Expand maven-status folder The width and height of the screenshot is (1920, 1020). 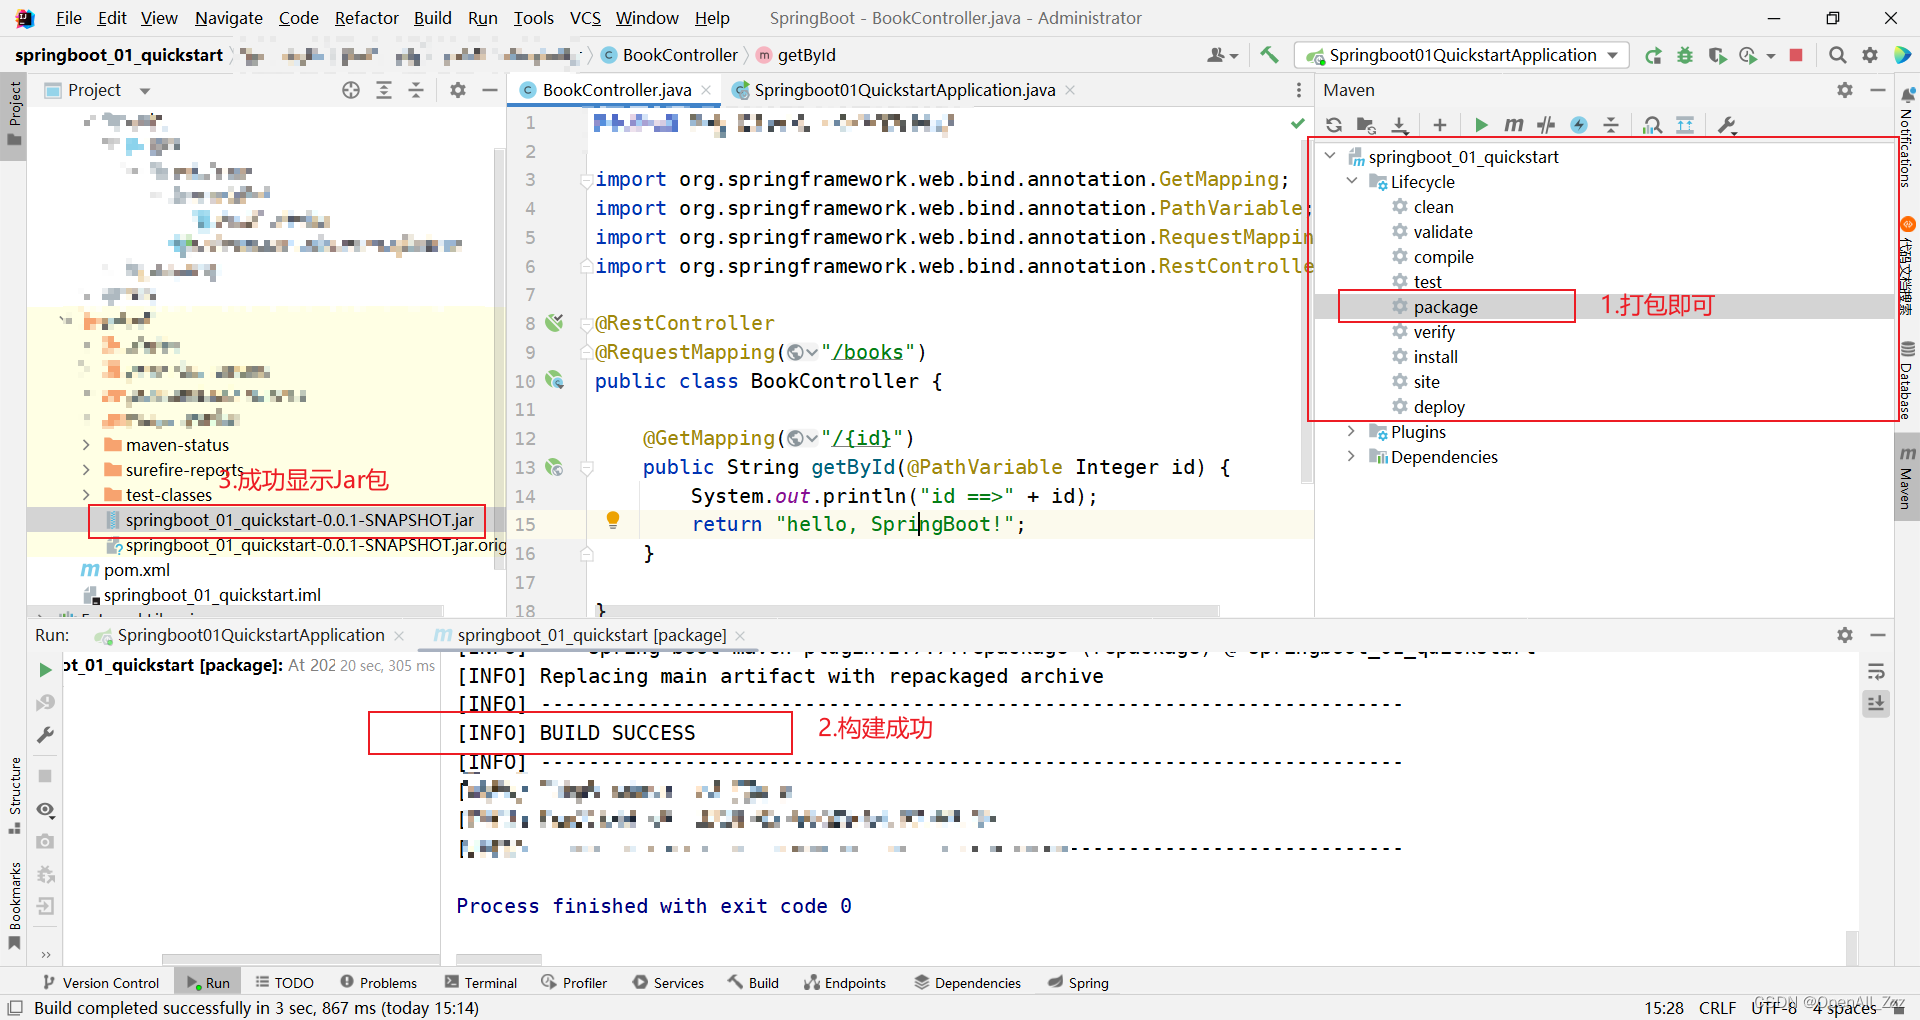coord(86,444)
